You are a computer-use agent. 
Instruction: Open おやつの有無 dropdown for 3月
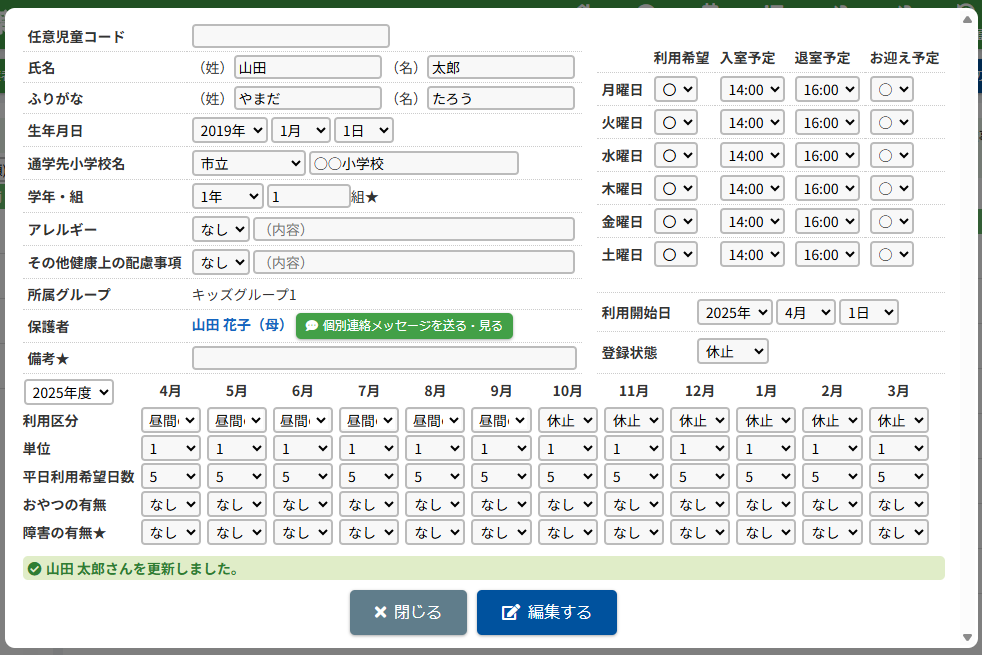click(898, 505)
